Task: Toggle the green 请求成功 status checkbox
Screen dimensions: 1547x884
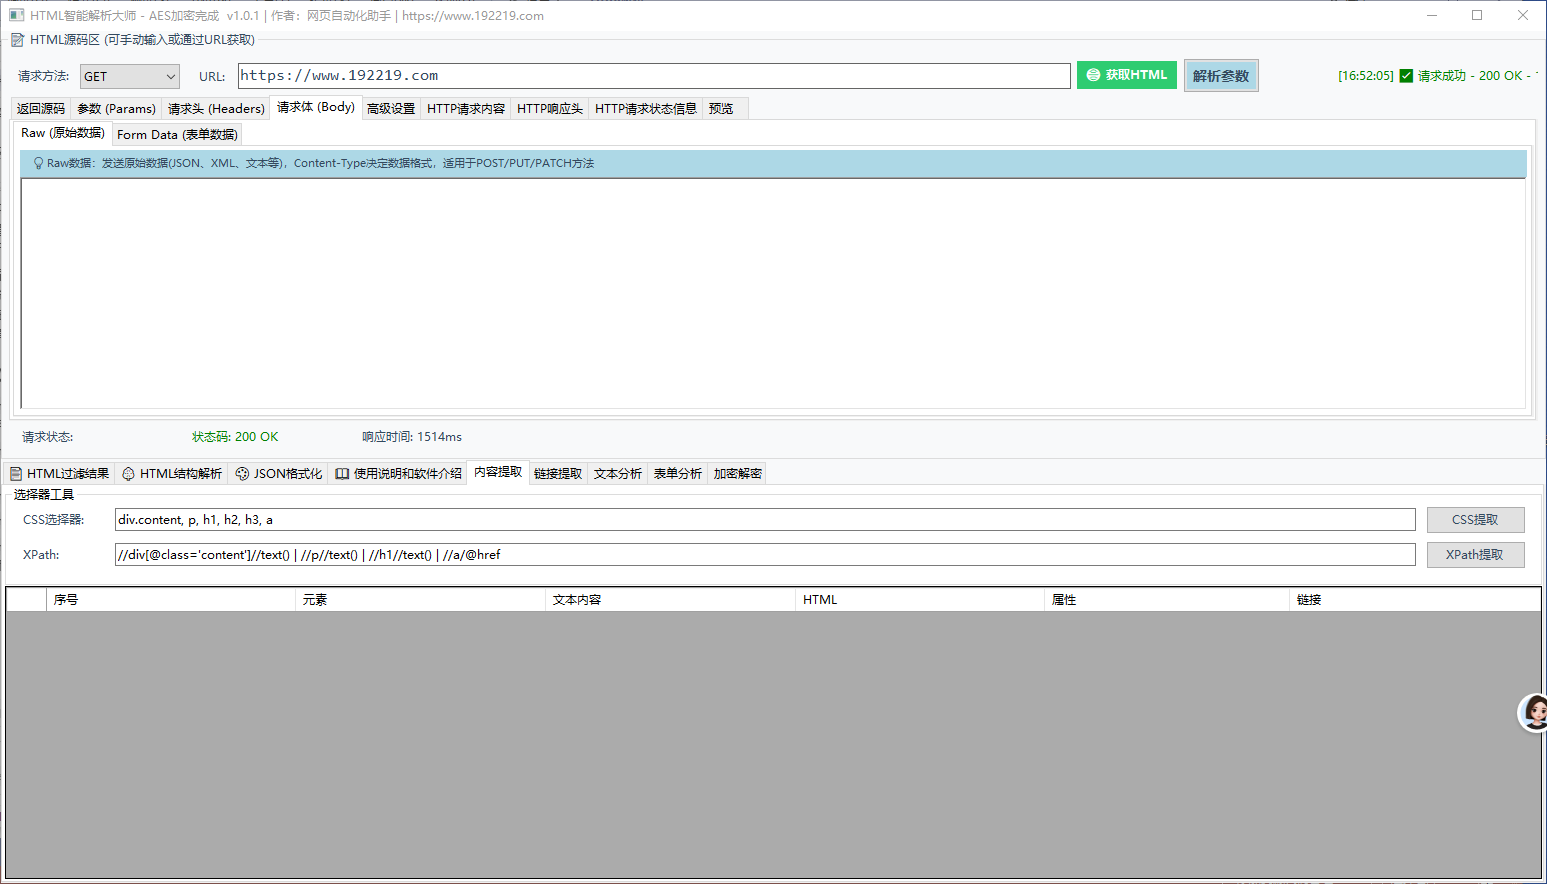Action: 1406,76
